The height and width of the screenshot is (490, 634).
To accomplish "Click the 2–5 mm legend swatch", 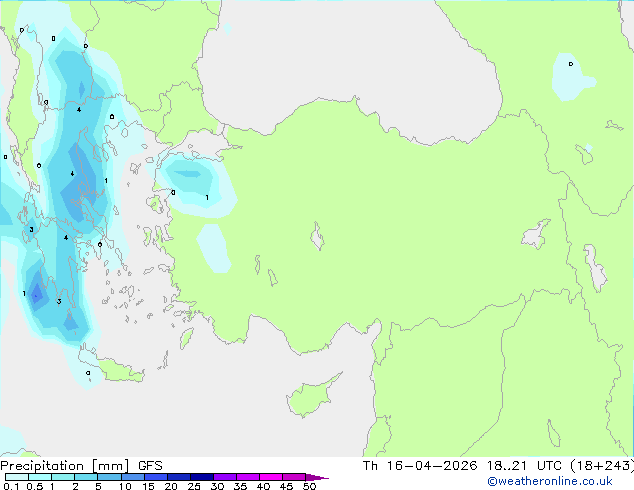I will 86,477.
